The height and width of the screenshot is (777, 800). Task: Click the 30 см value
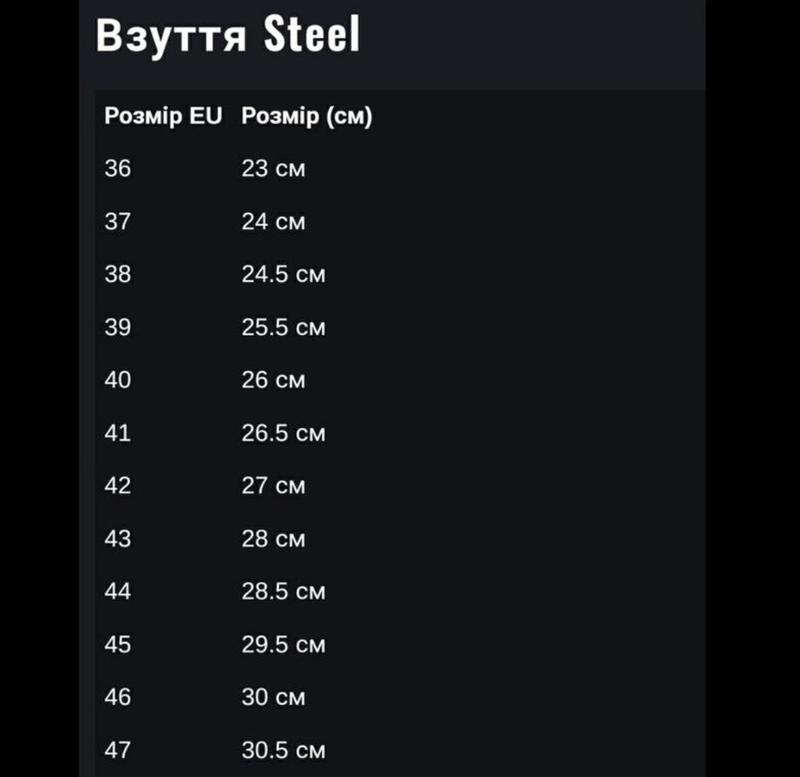(273, 697)
